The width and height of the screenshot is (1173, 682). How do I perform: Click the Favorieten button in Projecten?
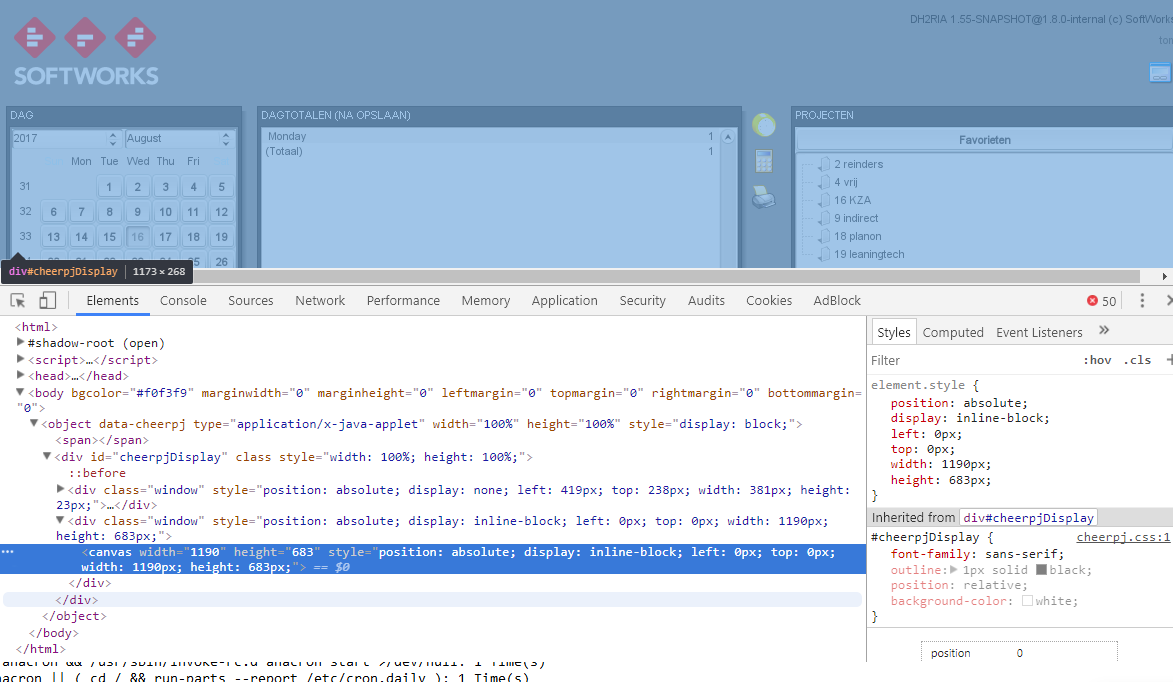[984, 140]
